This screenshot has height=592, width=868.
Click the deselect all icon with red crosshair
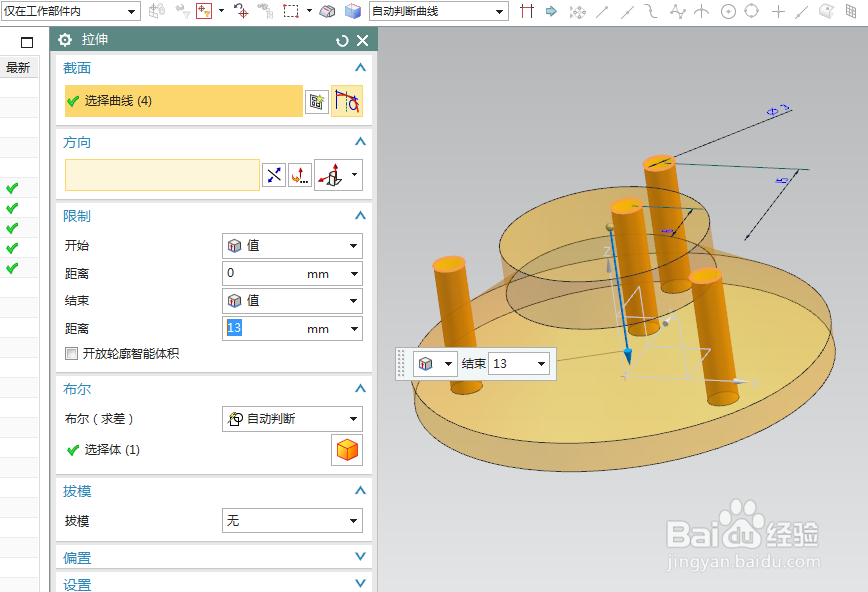click(x=241, y=11)
